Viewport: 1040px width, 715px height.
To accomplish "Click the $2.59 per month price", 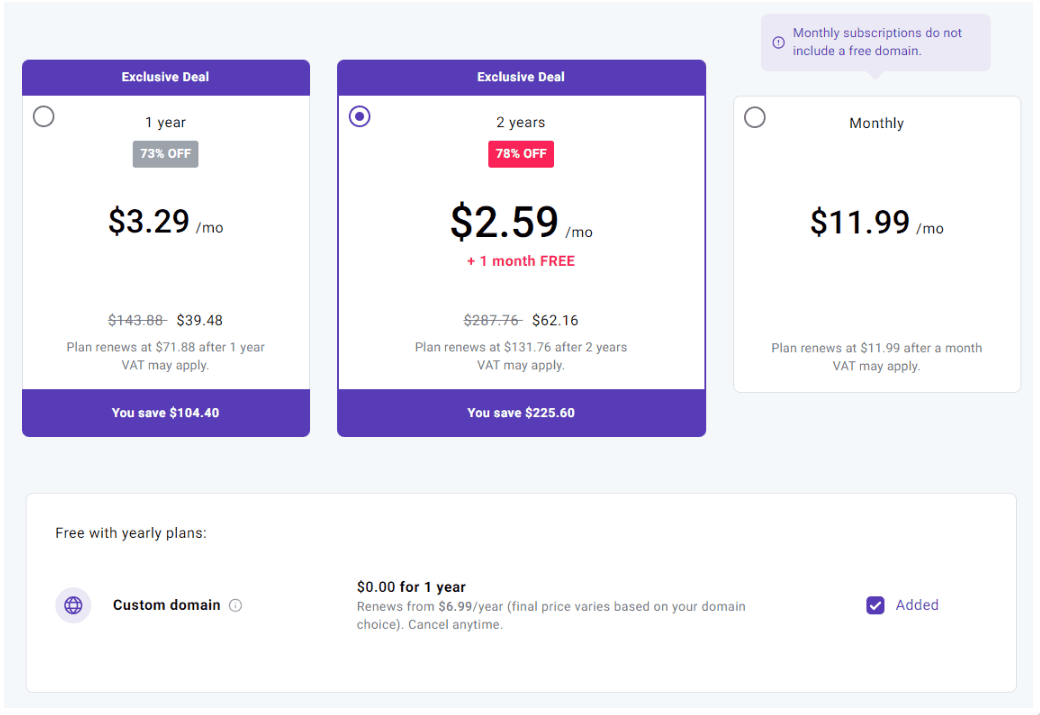I will pyautogui.click(x=521, y=222).
